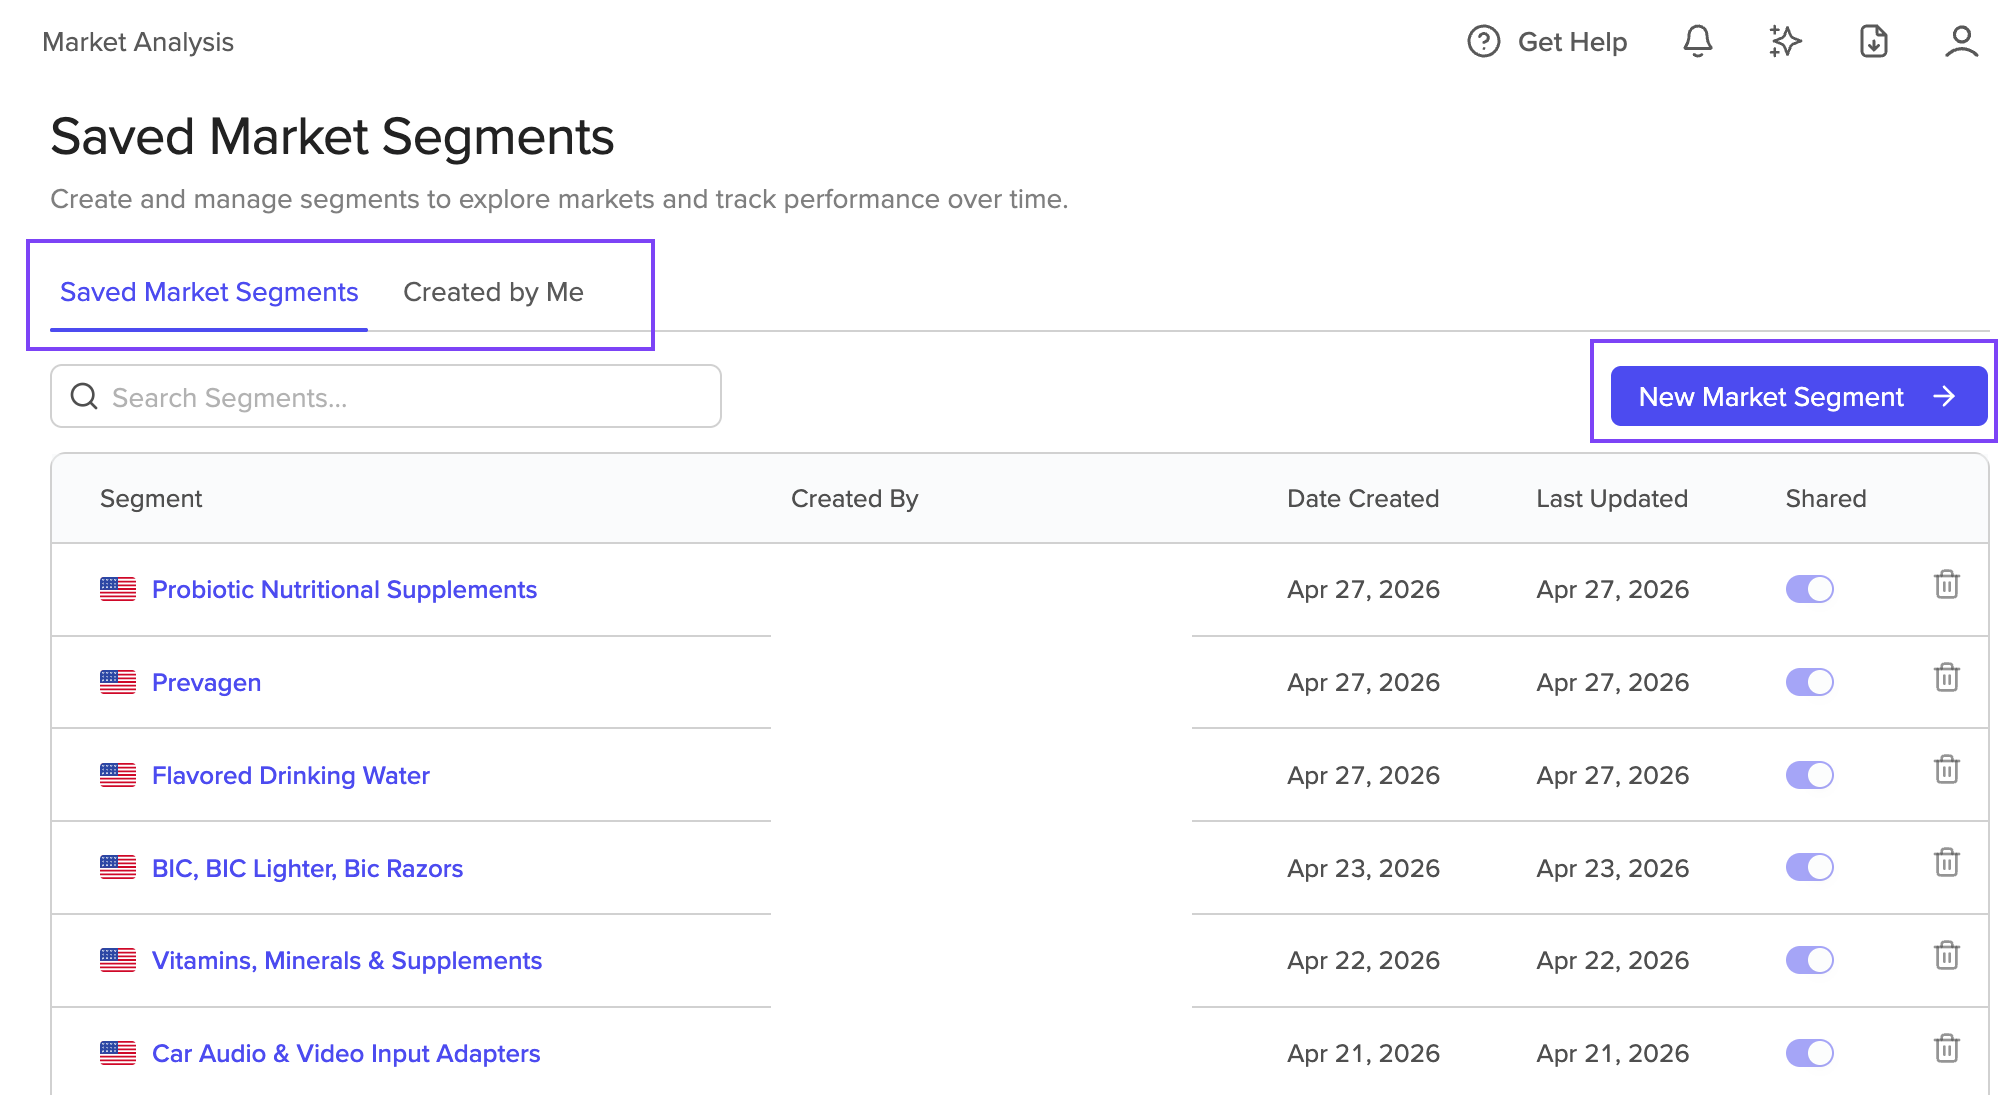Delete the Flavored Drinking Water segment

(x=1946, y=769)
